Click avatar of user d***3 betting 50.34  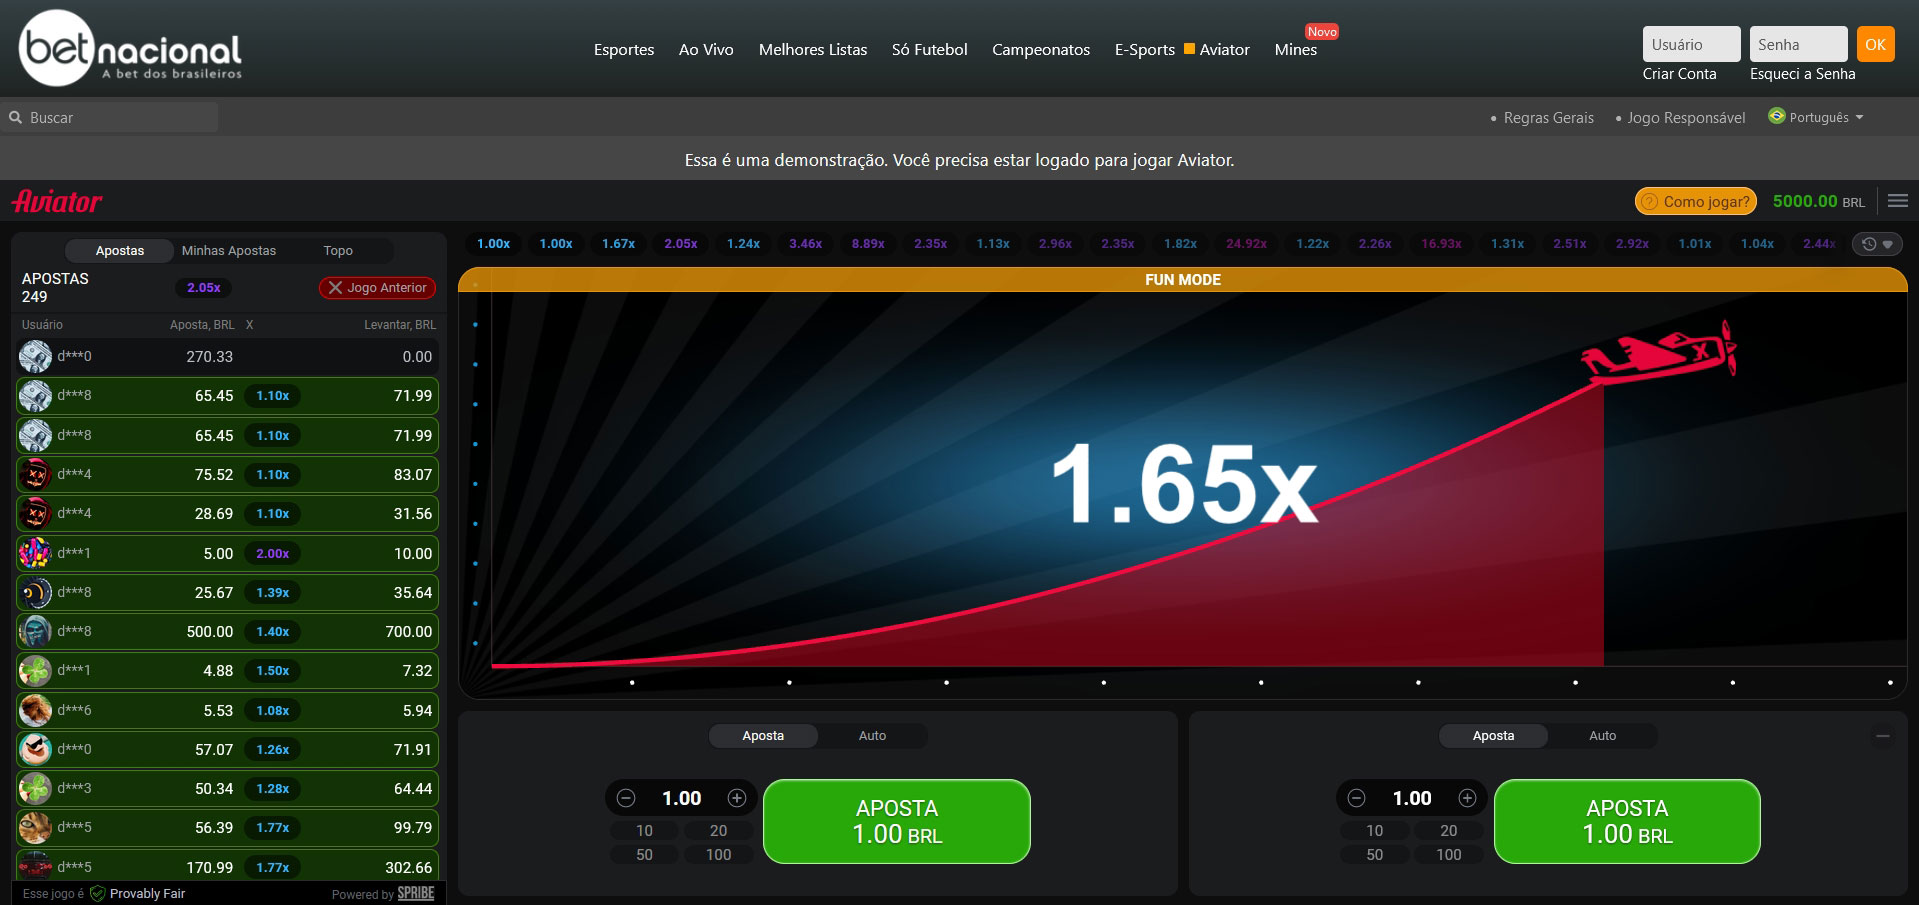[35, 788]
